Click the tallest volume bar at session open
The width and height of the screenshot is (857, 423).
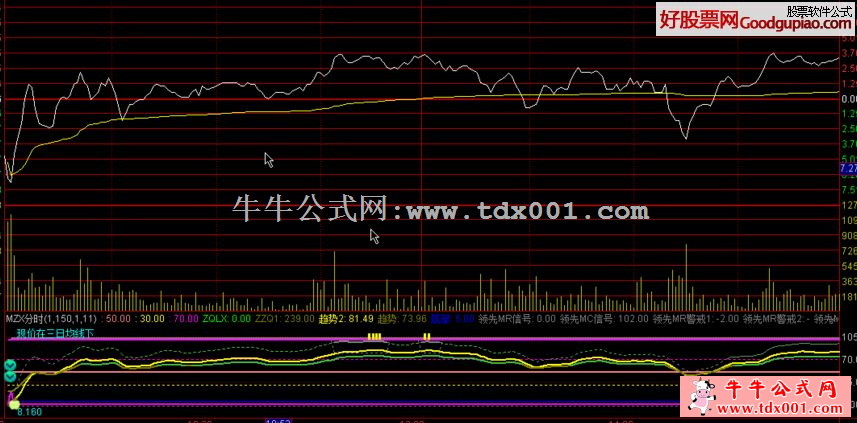point(10,262)
